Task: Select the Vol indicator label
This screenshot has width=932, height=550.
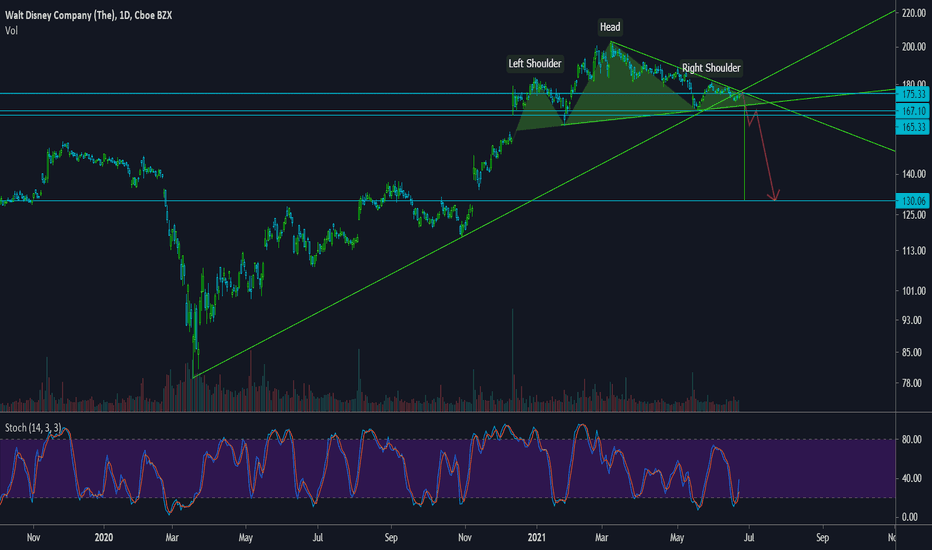Action: tap(11, 30)
